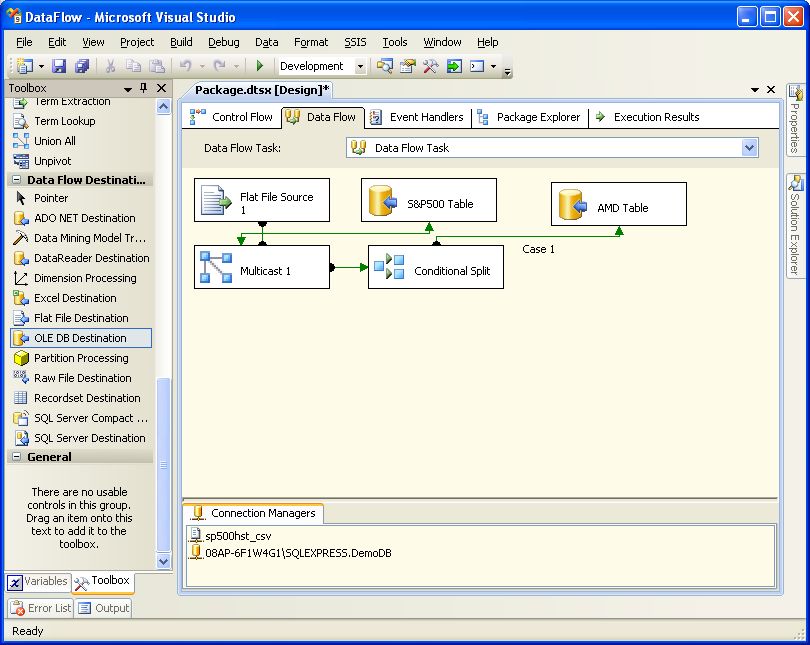
Task: Click the Save icon in the toolbar
Action: pyautogui.click(x=59, y=66)
